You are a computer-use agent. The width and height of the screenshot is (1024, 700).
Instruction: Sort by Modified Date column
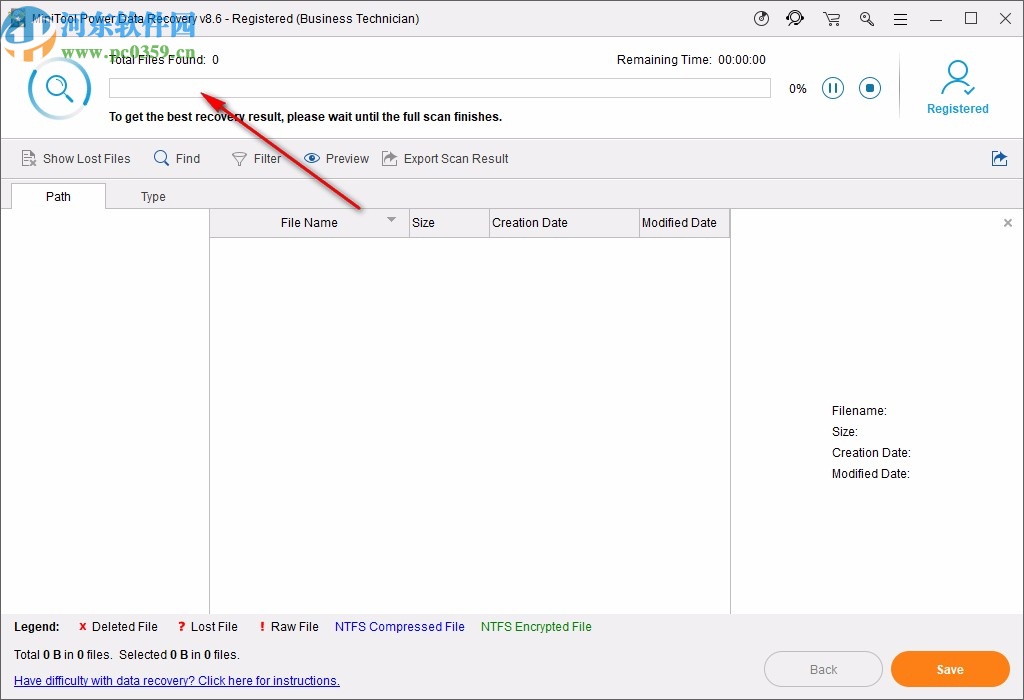(x=684, y=223)
